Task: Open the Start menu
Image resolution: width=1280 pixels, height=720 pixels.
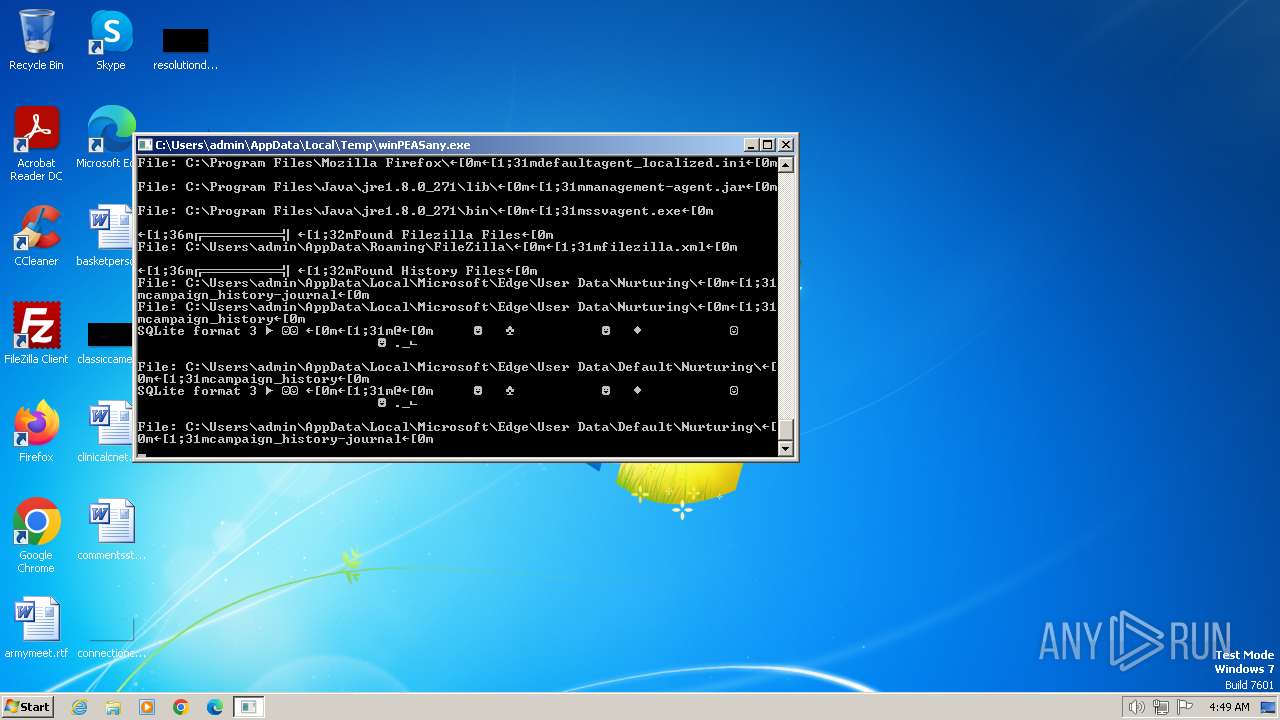Action: click(27, 706)
